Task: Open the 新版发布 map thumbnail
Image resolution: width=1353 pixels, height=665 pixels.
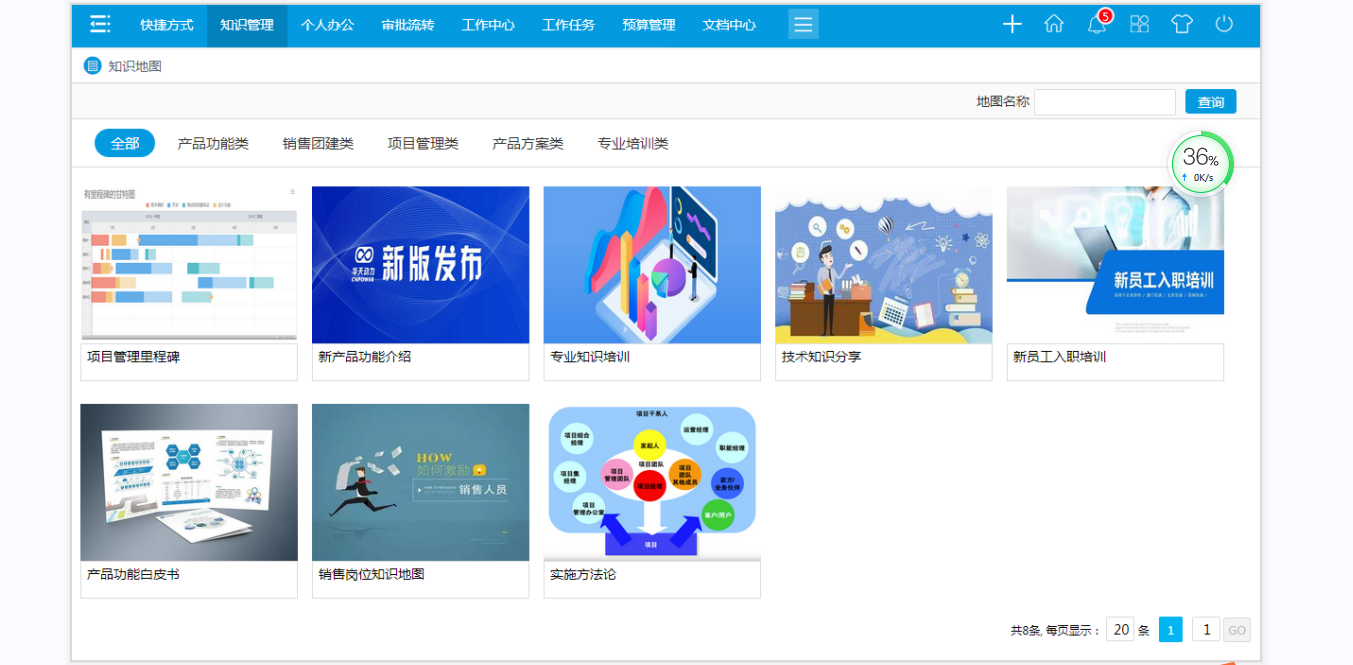Action: pos(420,265)
